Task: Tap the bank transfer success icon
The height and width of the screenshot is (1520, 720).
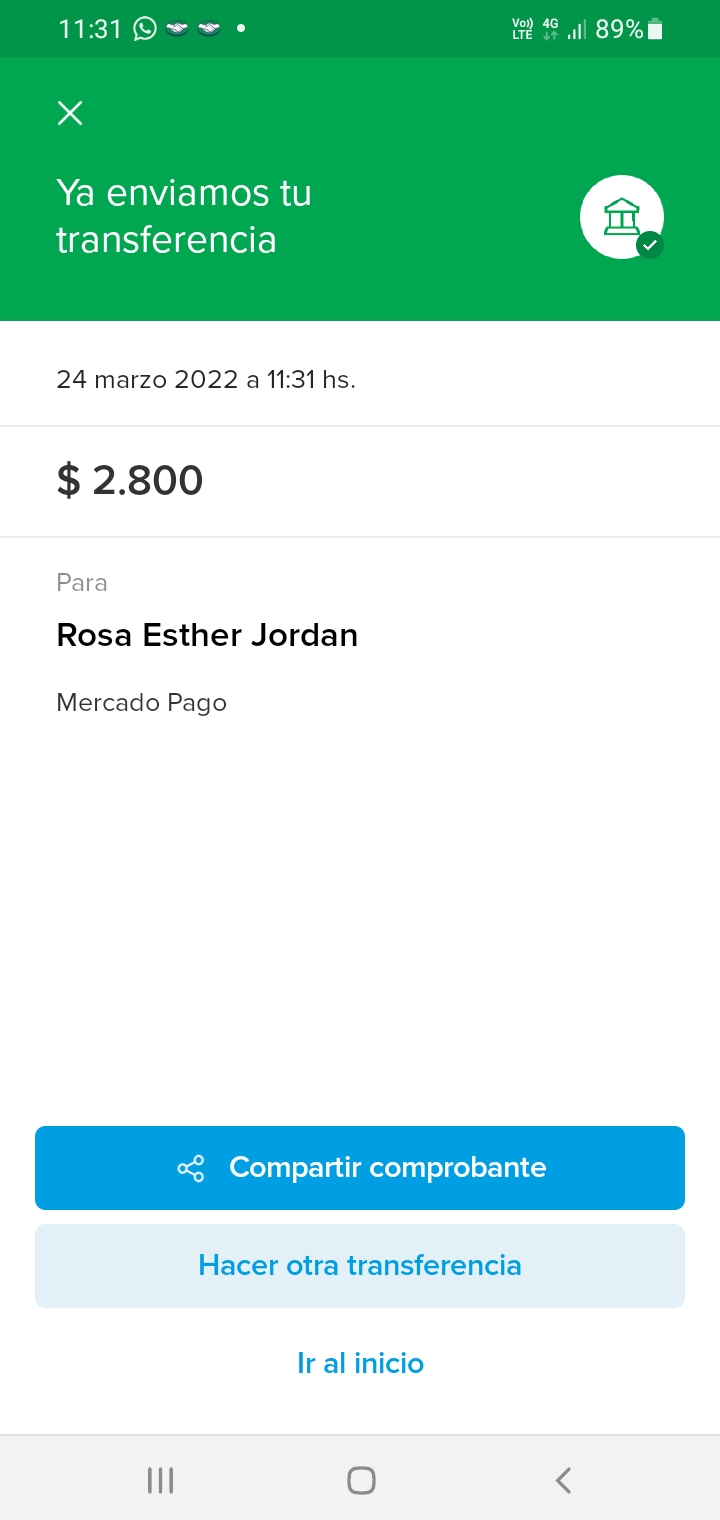Action: (620, 216)
